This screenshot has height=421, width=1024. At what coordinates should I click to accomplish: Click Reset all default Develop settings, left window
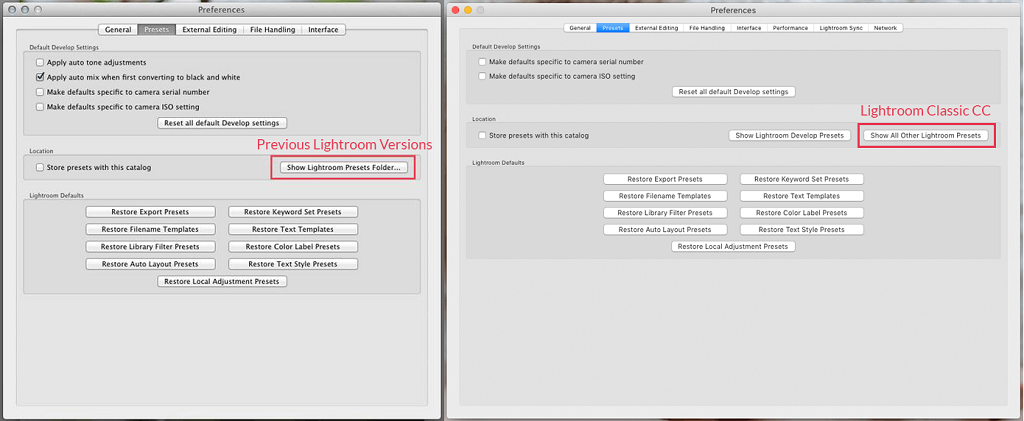[222, 123]
